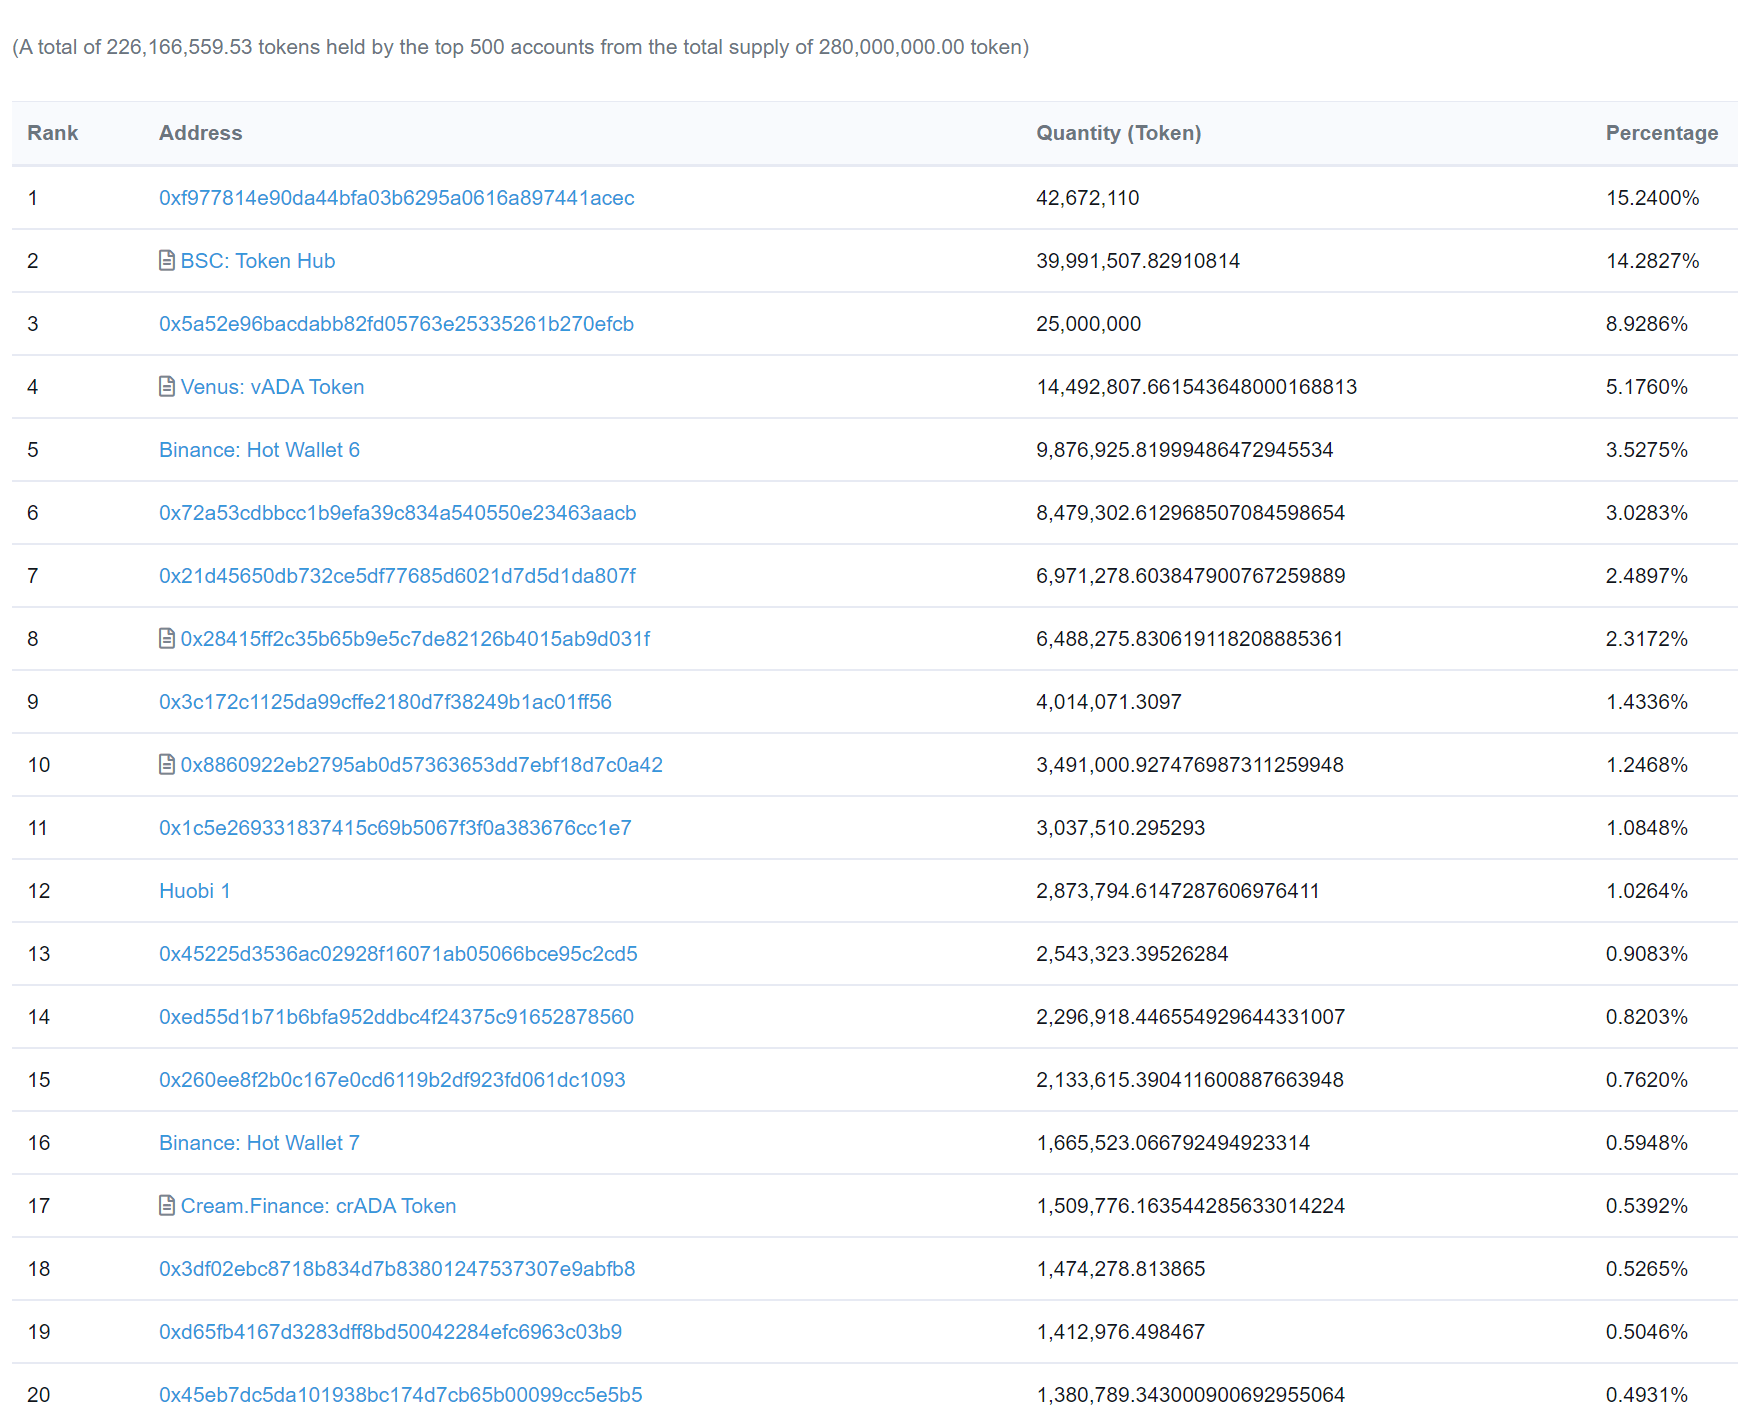Open address 0x3c172c1125da99cffe2180d7f38249b1ac01ff56
This screenshot has width=1738, height=1421.
[x=385, y=702]
